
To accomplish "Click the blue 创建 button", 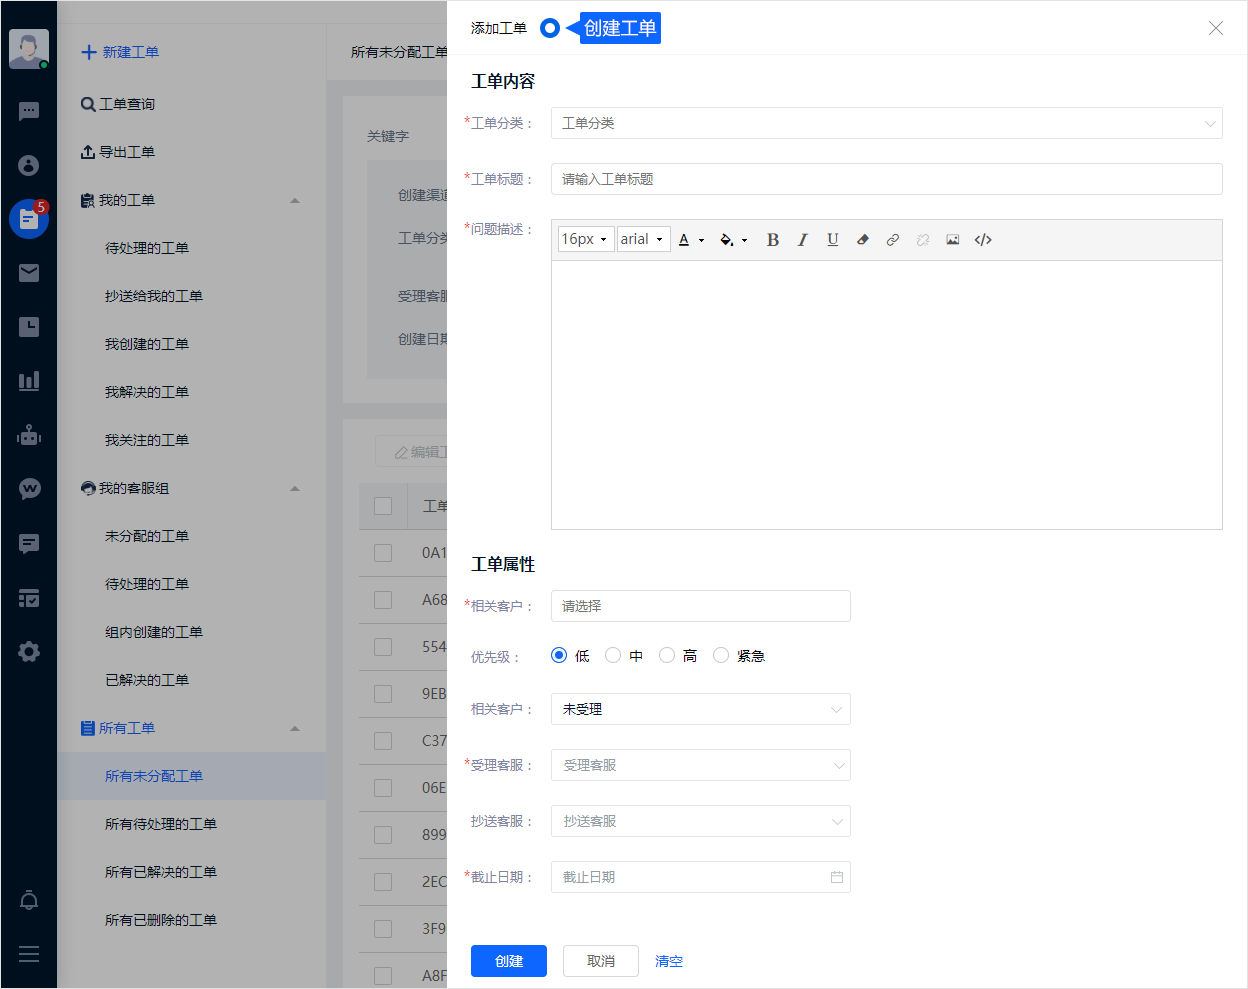I will (x=508, y=961).
